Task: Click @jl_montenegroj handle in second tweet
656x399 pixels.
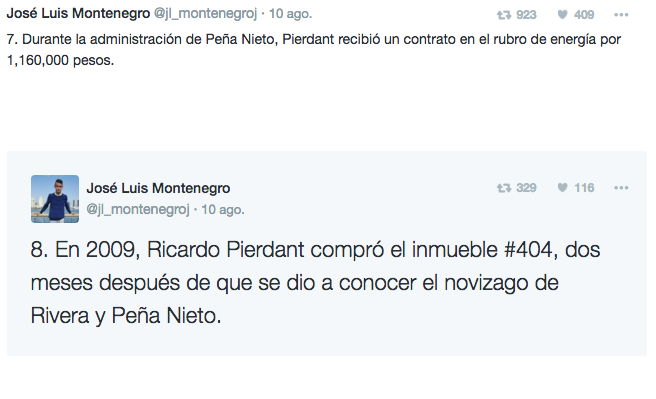Action: pos(138,209)
